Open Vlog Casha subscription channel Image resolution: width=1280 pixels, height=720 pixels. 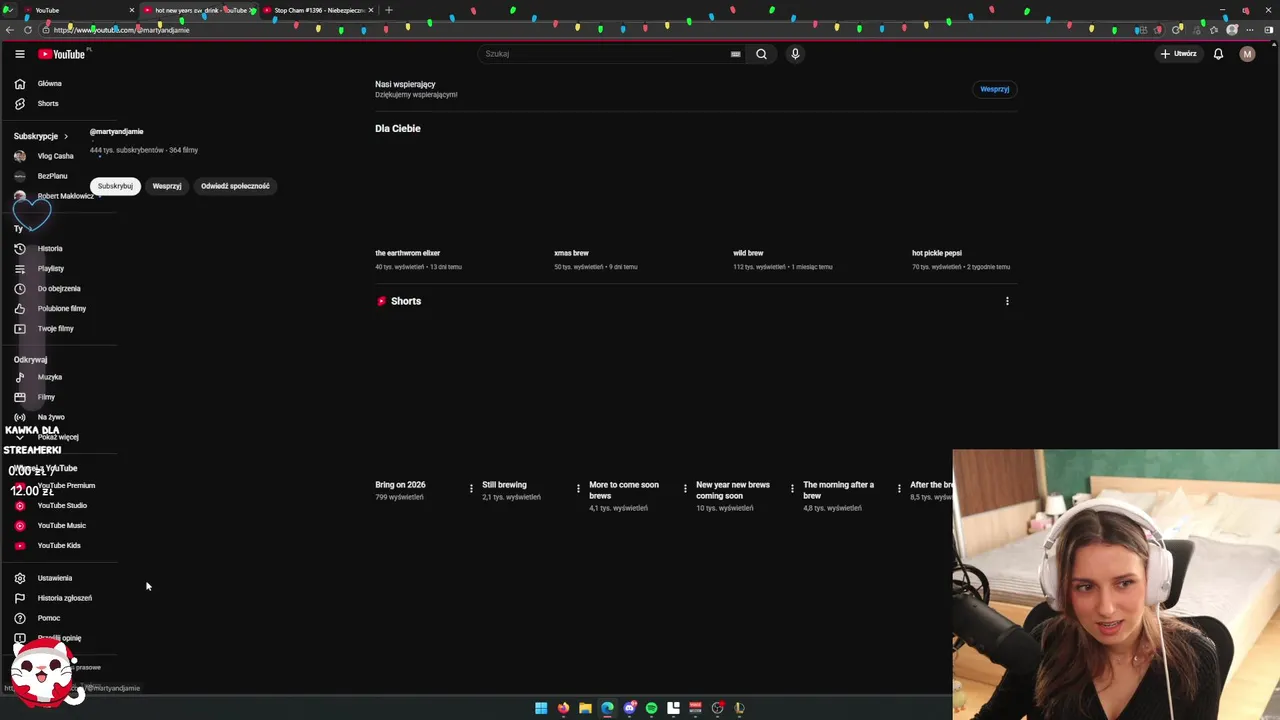tap(56, 156)
